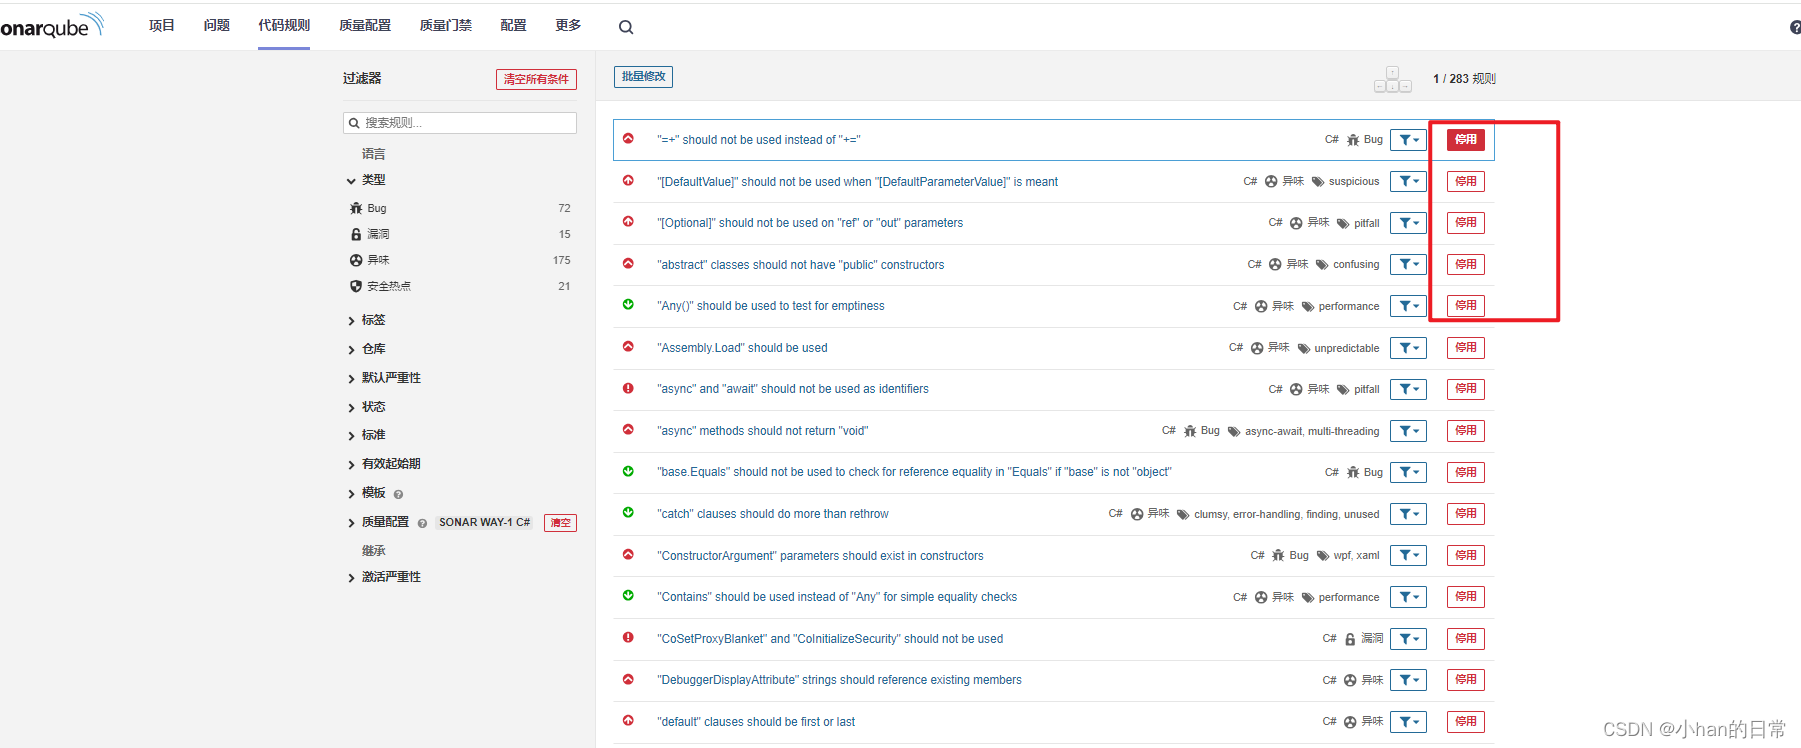Viewport: 1801px width, 748px height.
Task: Filter rule type by 漏洞
Action: click(x=460, y=234)
